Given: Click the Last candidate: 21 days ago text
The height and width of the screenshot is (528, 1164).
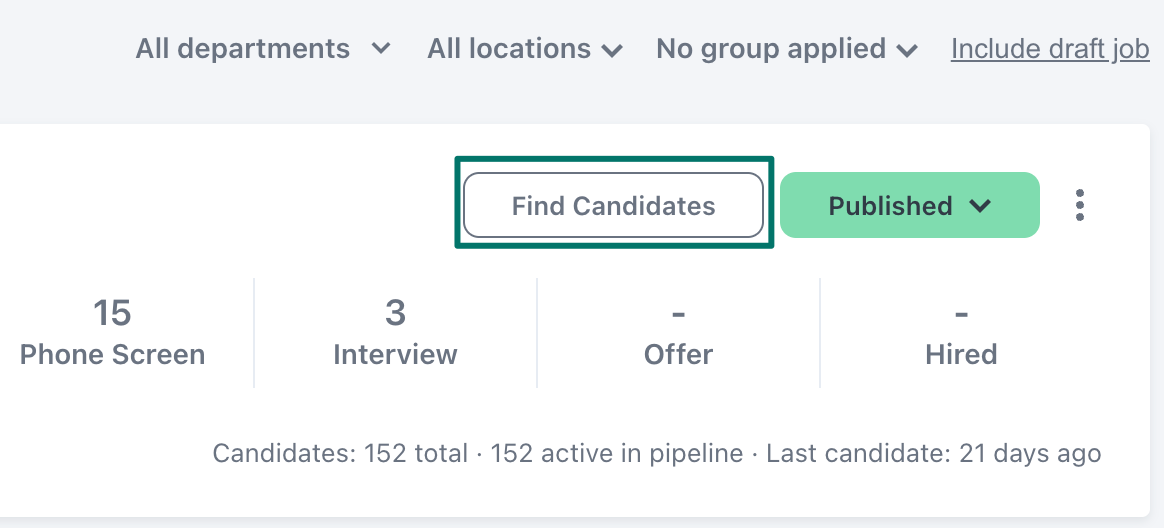Looking at the screenshot, I should [x=934, y=453].
